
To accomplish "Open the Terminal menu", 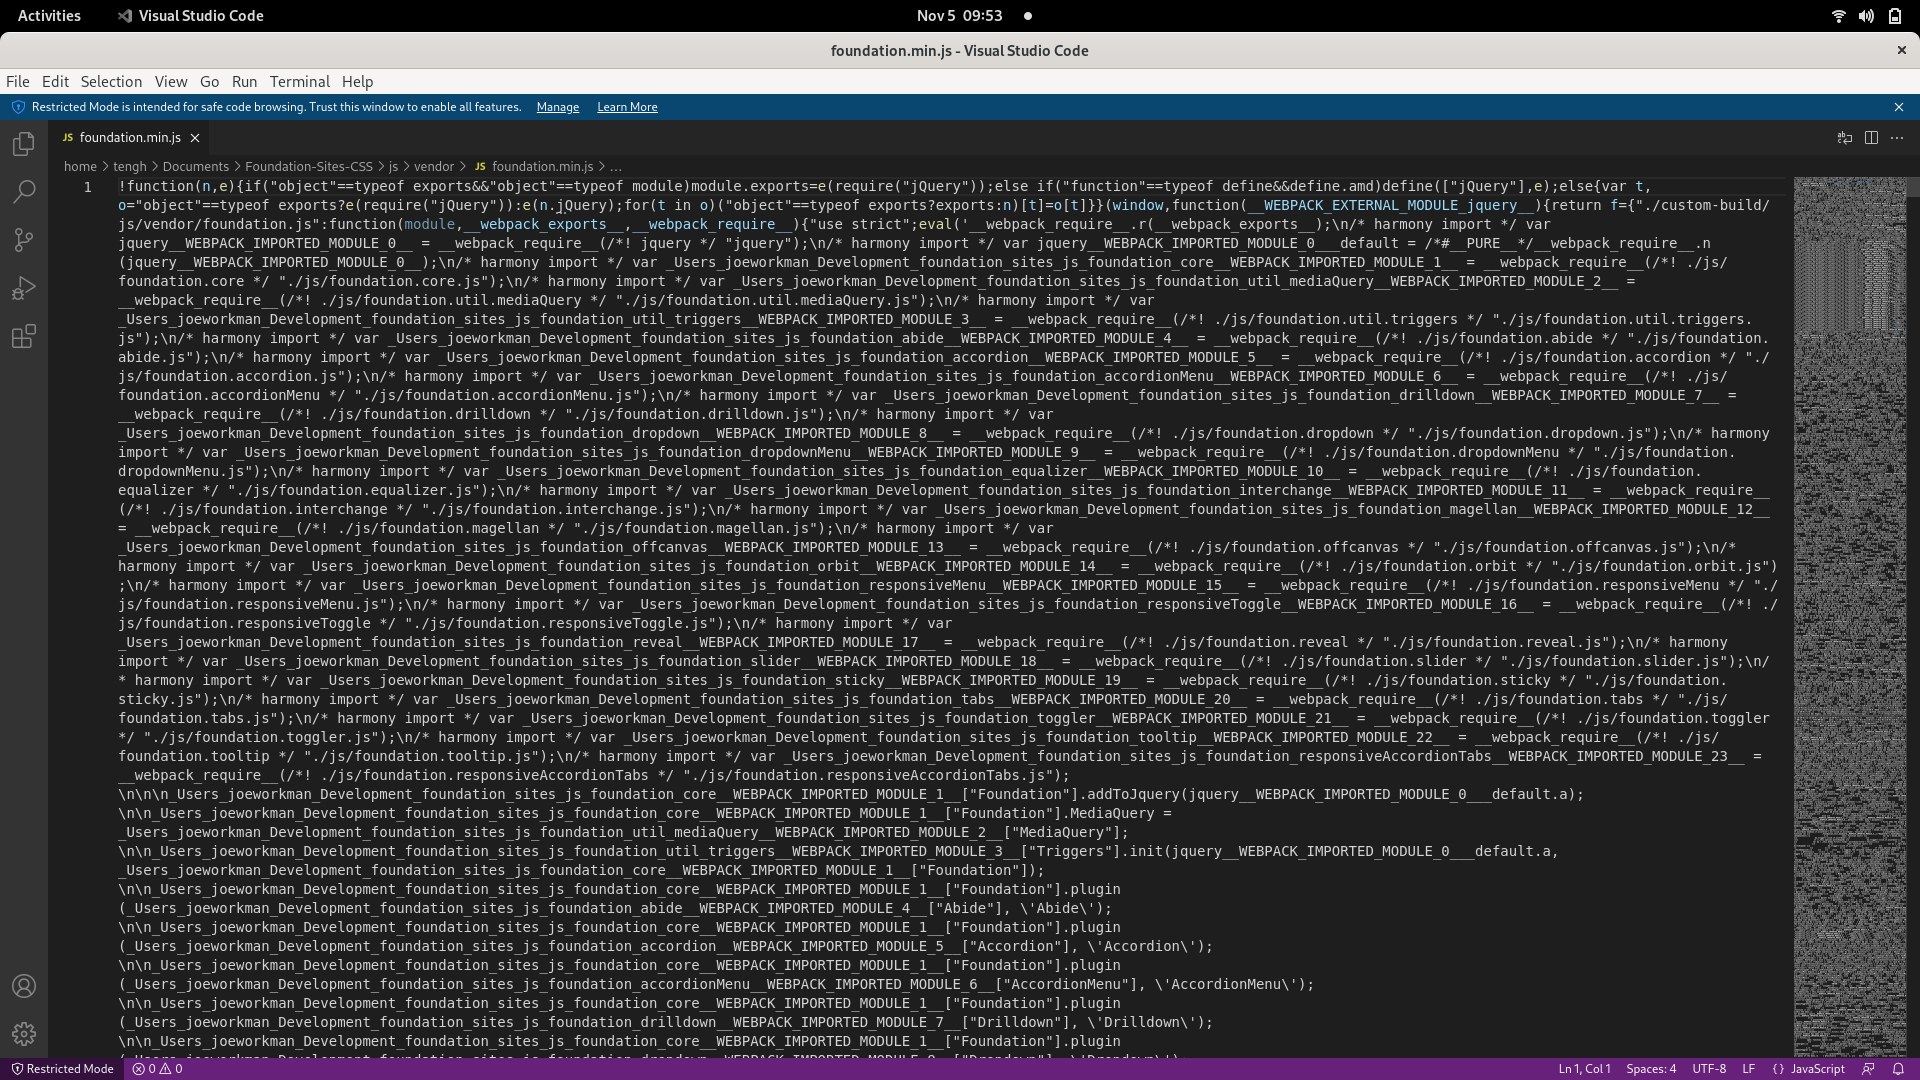I will pos(299,81).
